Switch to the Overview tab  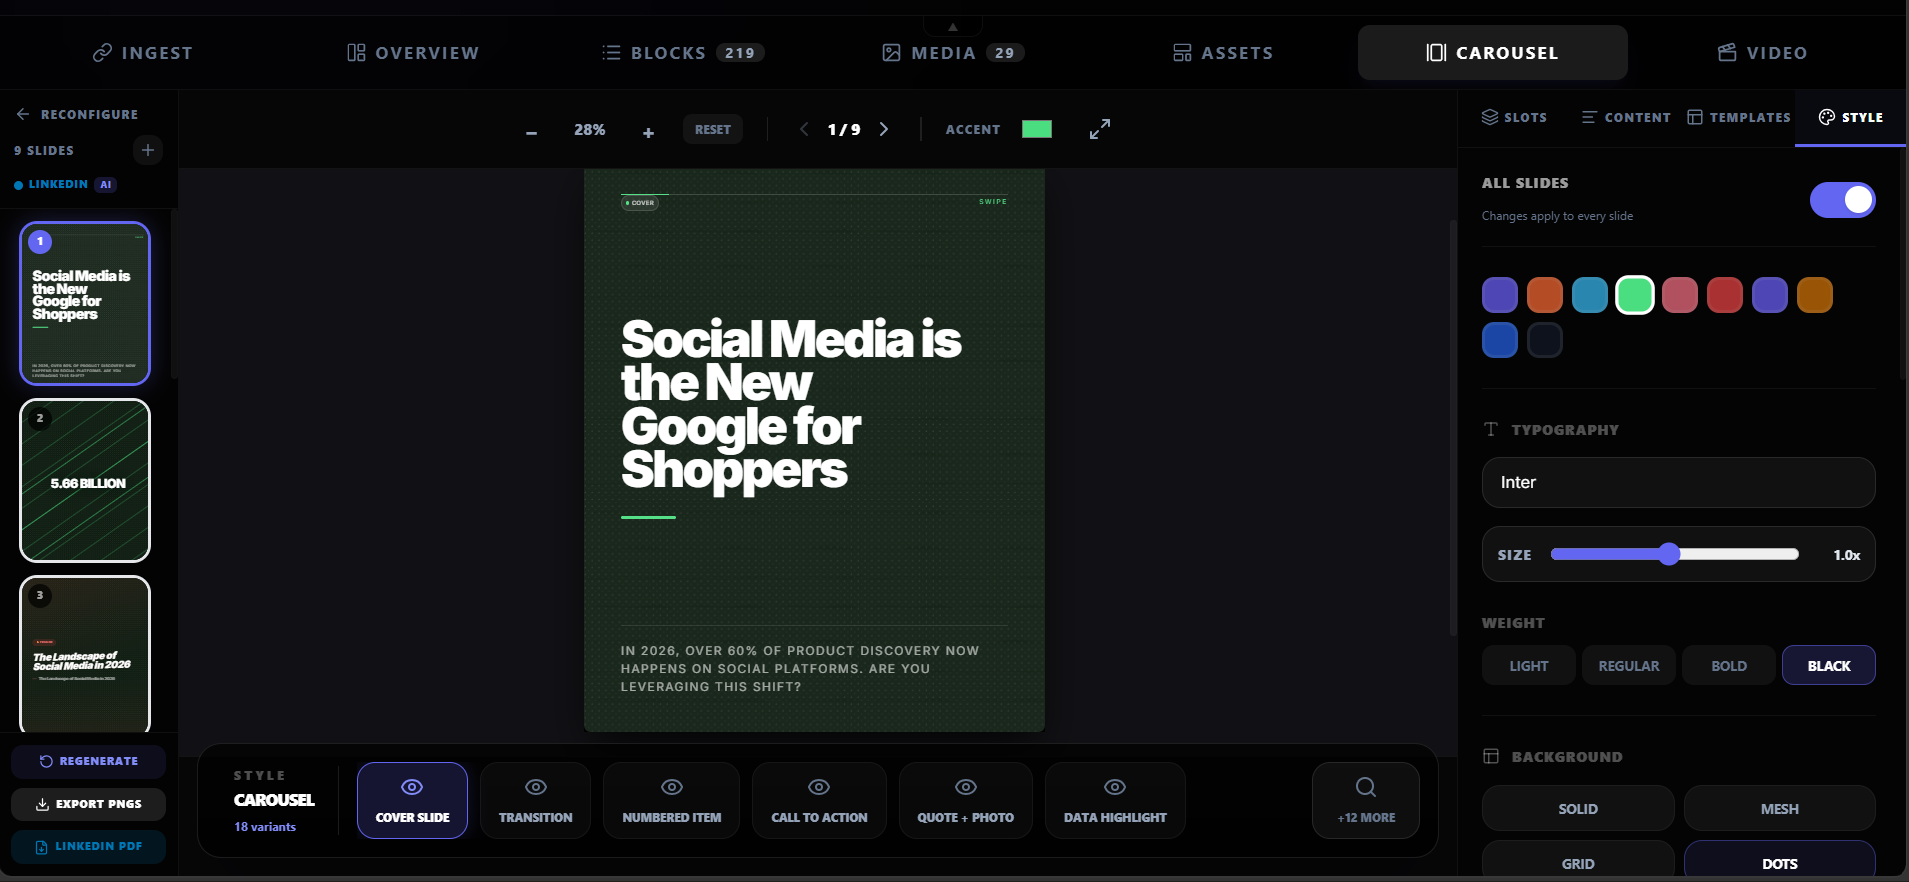413,53
